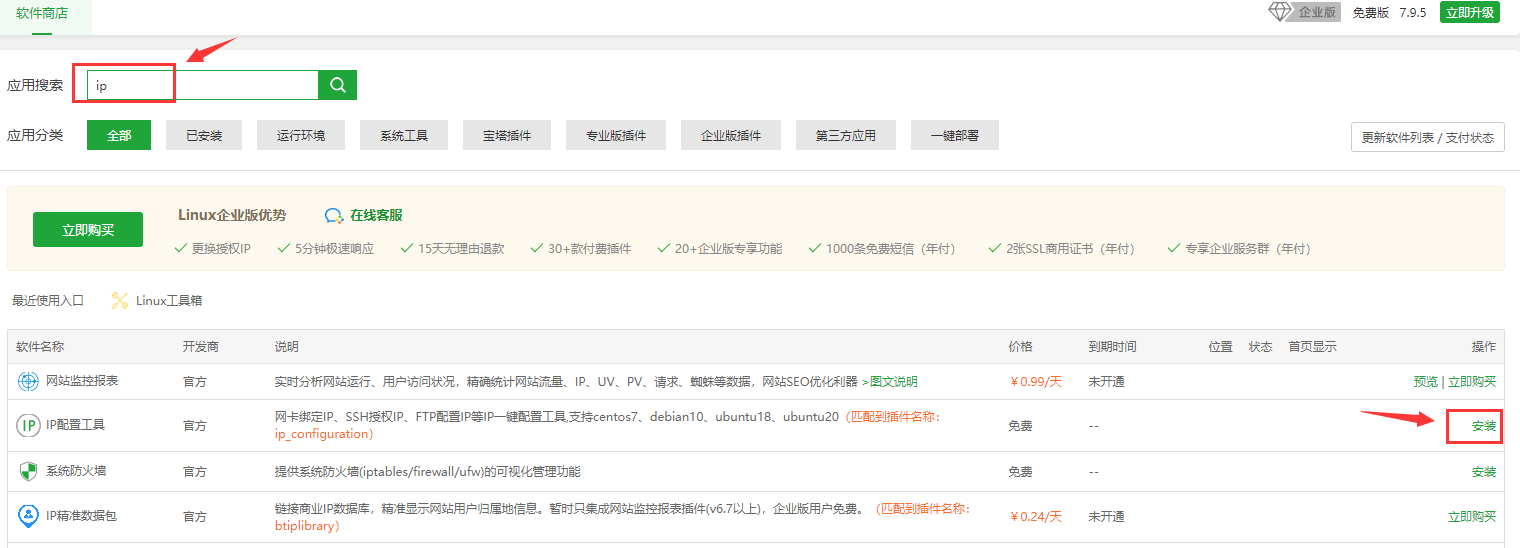Click the green search magnifier button
This screenshot has width=1520, height=548.
(337, 85)
